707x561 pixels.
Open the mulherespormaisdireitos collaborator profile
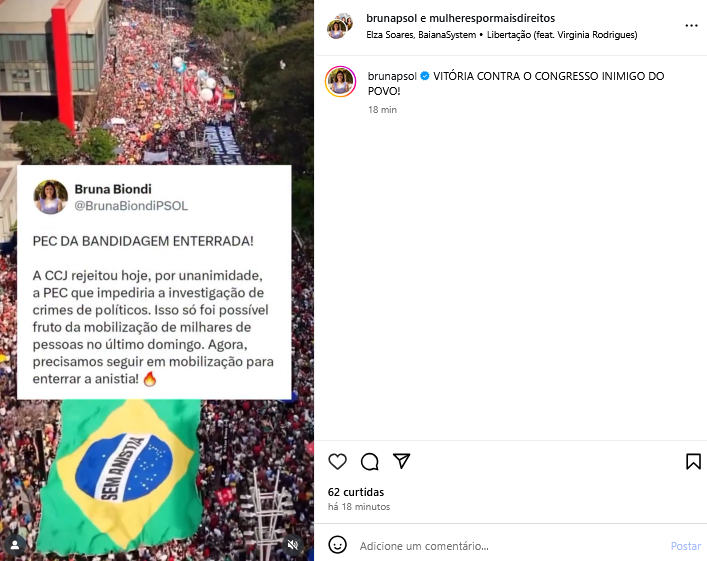(492, 18)
